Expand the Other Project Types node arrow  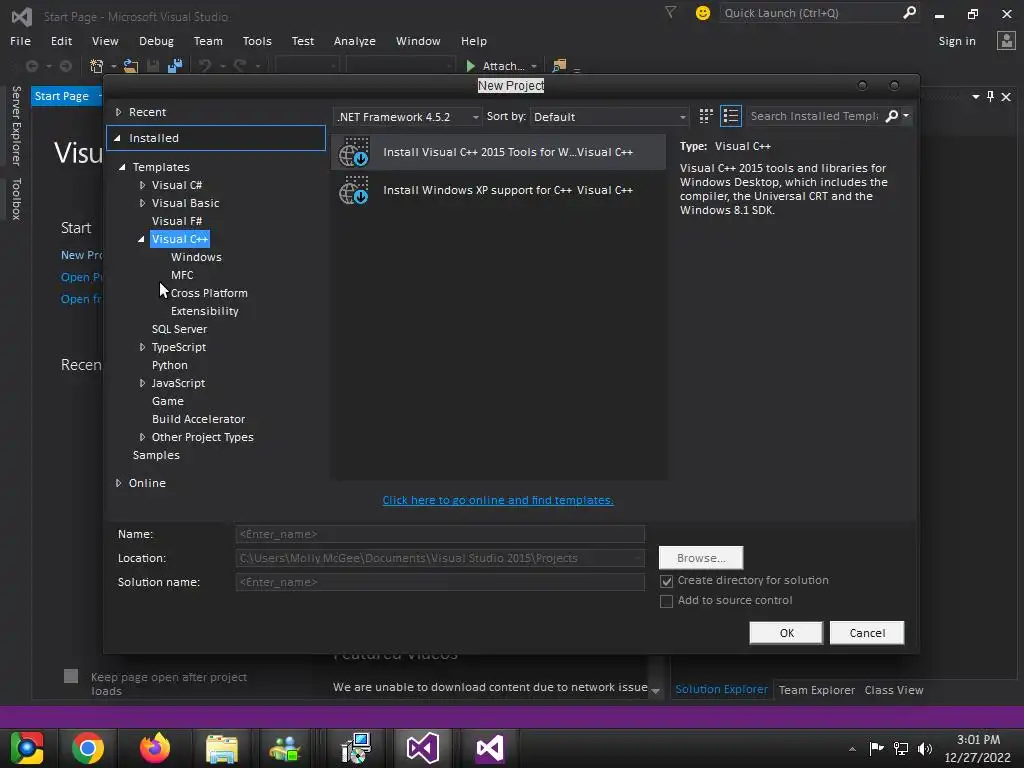[x=142, y=438]
